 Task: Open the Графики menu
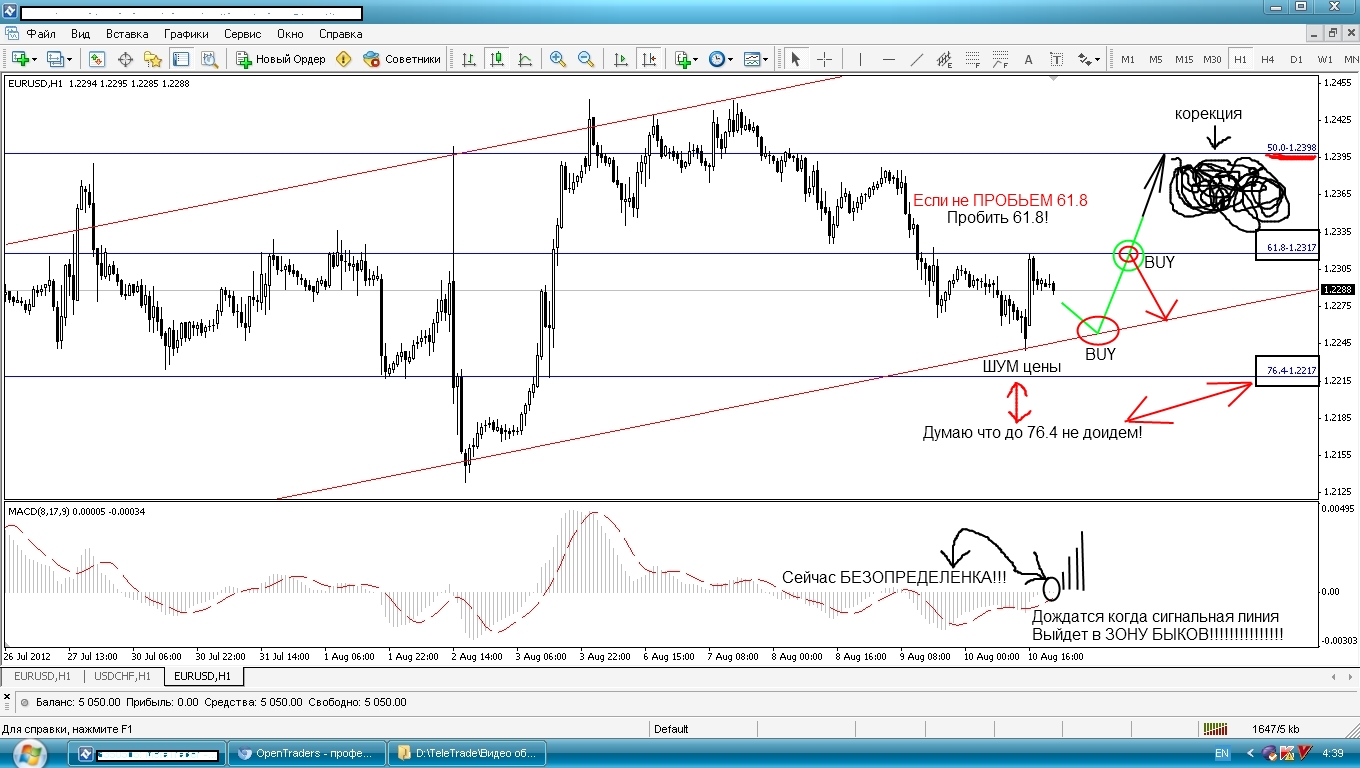pyautogui.click(x=187, y=34)
